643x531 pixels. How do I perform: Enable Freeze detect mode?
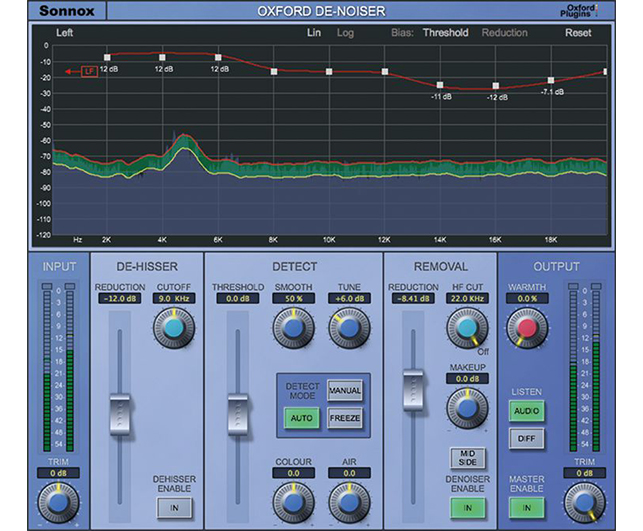point(345,418)
